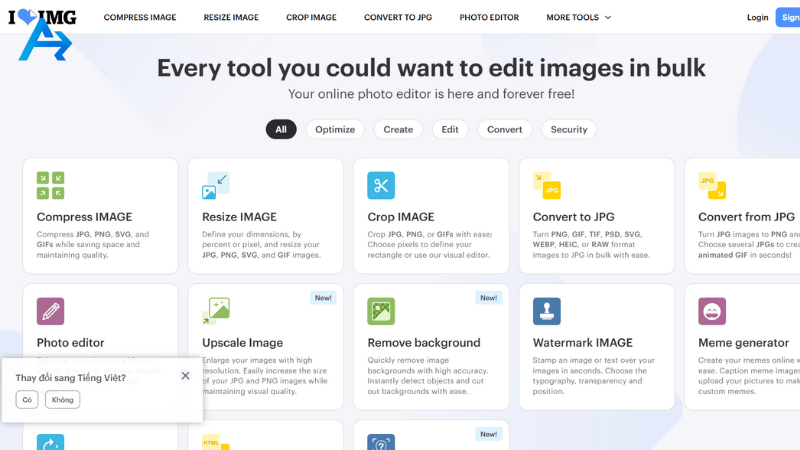The width and height of the screenshot is (800, 450).
Task: Open RESIZE IMAGE in the top menu
Action: click(x=231, y=17)
